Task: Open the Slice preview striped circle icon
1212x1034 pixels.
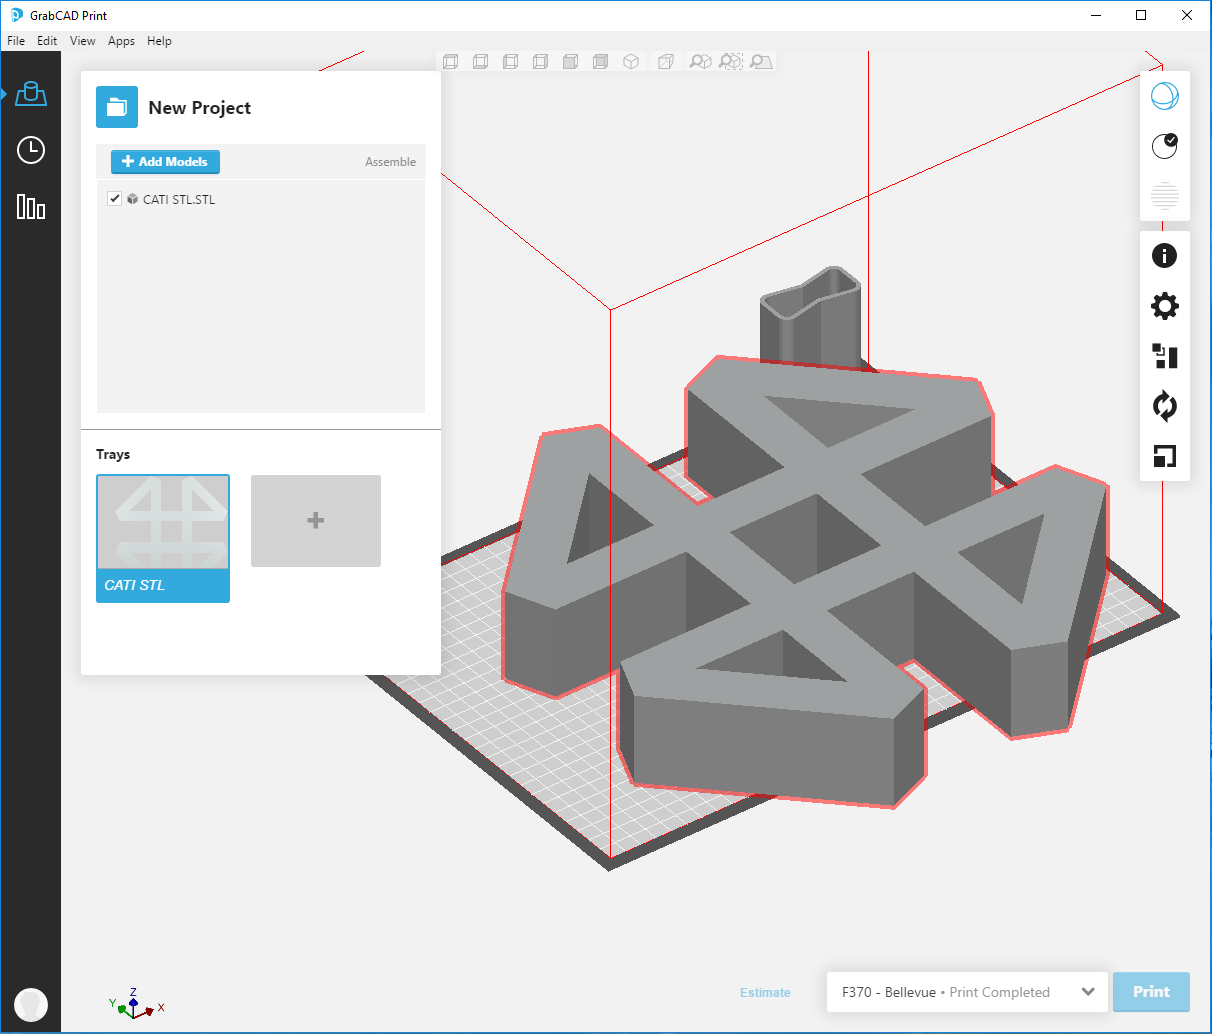Action: tap(1165, 195)
